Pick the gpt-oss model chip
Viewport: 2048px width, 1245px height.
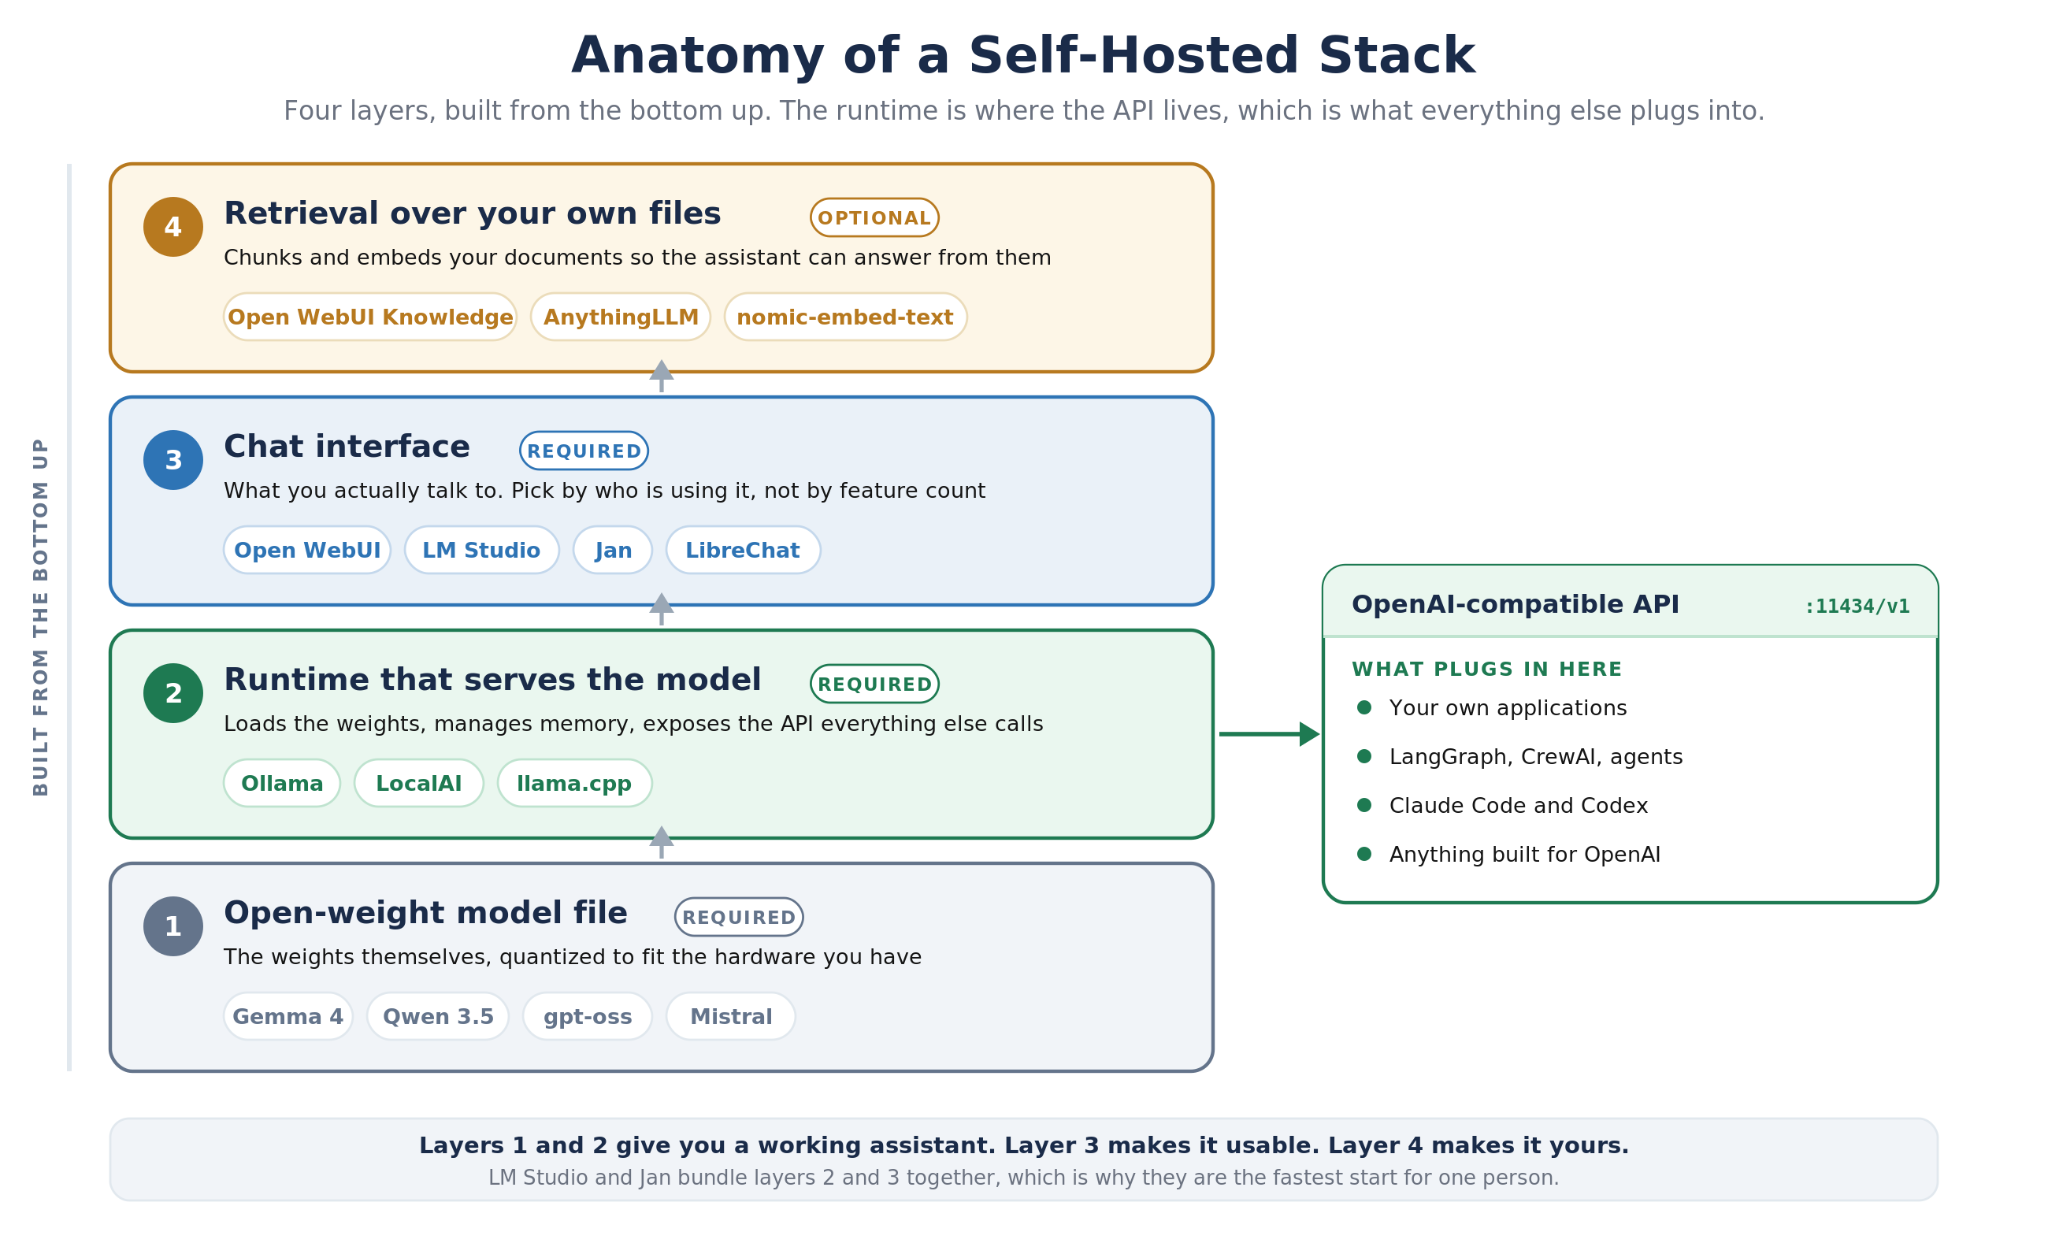(x=587, y=1016)
